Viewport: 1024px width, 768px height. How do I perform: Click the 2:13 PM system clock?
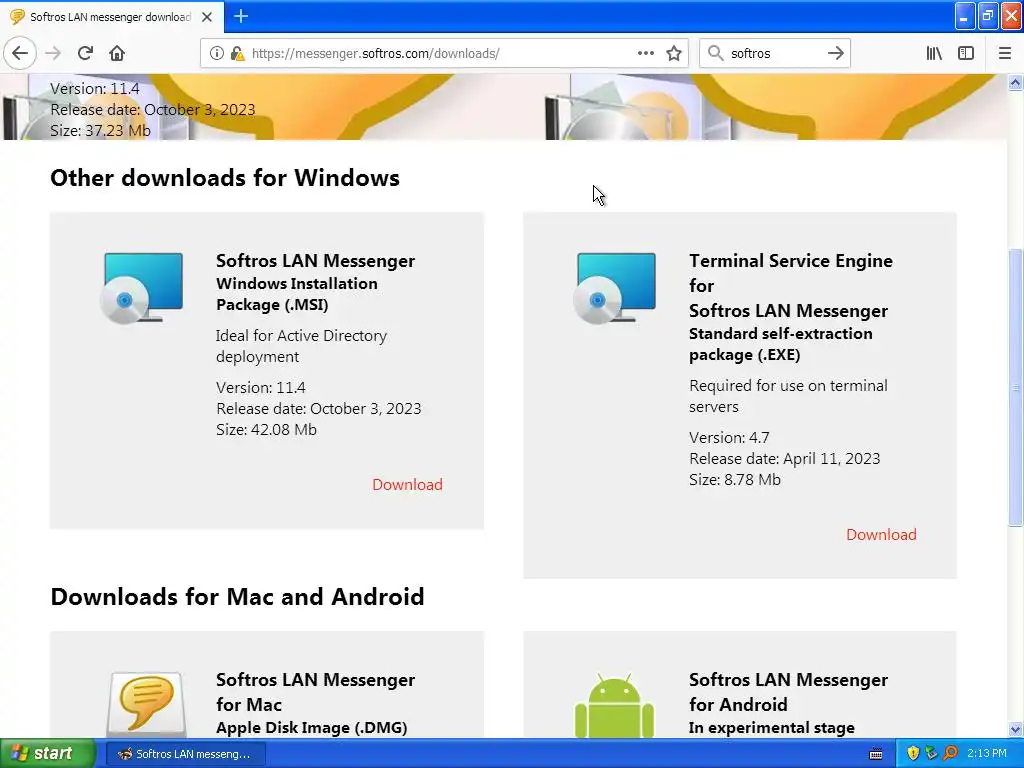tap(987, 754)
